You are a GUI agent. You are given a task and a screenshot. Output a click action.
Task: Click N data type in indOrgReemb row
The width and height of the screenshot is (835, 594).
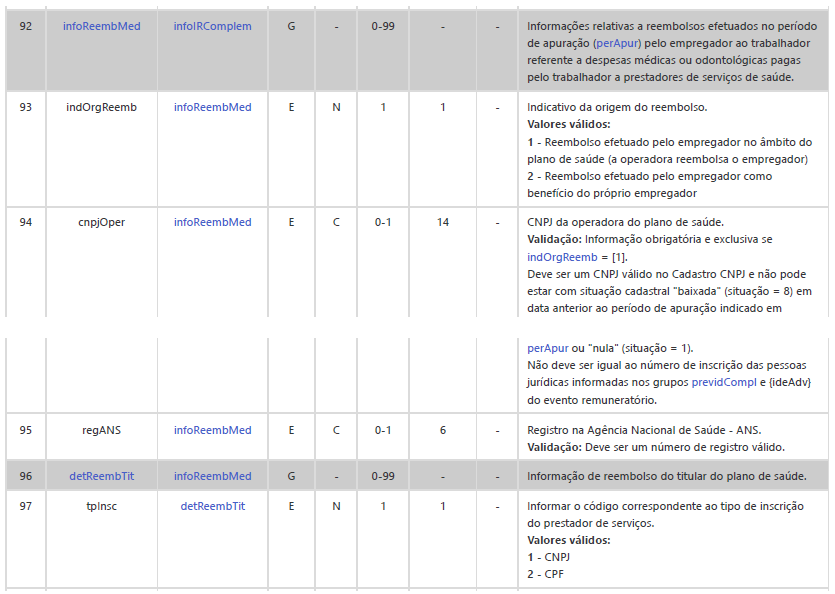(336, 107)
